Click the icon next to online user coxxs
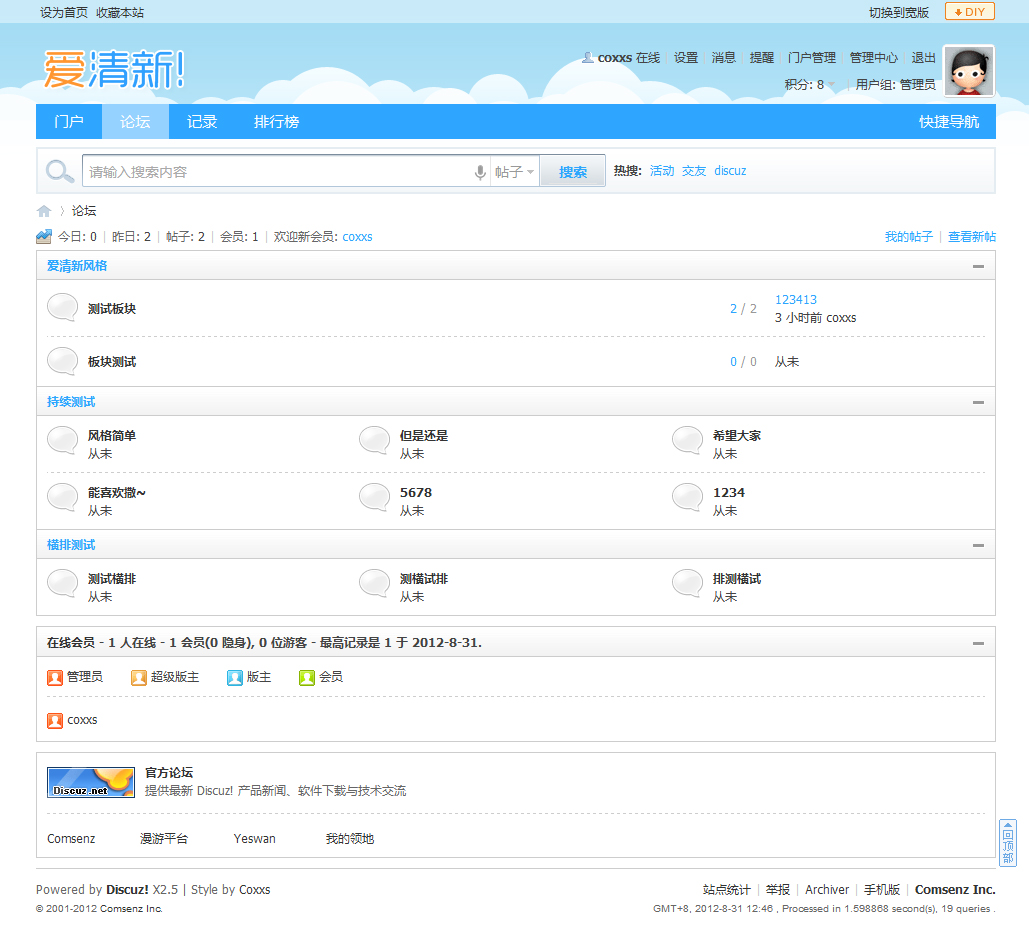This screenshot has width=1029, height=944. coord(55,721)
